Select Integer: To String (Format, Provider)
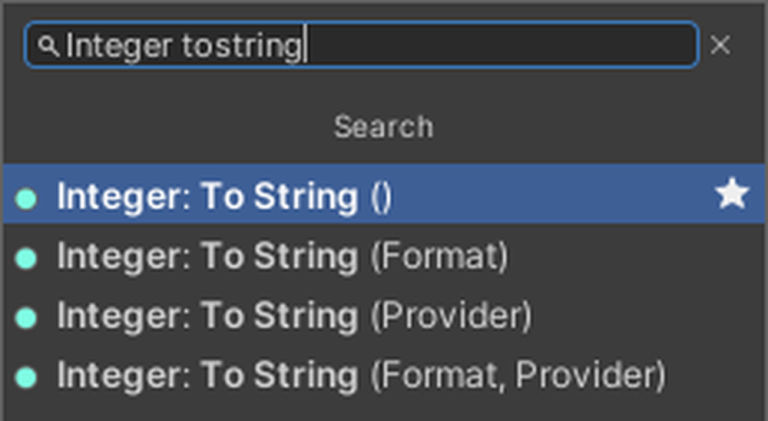Viewport: 768px width, 421px height. (x=206, y=376)
